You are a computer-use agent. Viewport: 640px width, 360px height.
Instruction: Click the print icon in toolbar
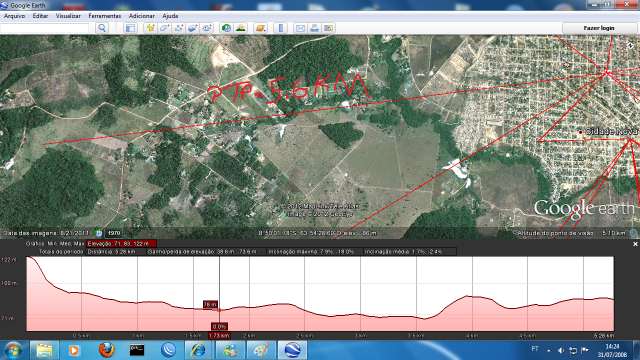click(x=314, y=28)
